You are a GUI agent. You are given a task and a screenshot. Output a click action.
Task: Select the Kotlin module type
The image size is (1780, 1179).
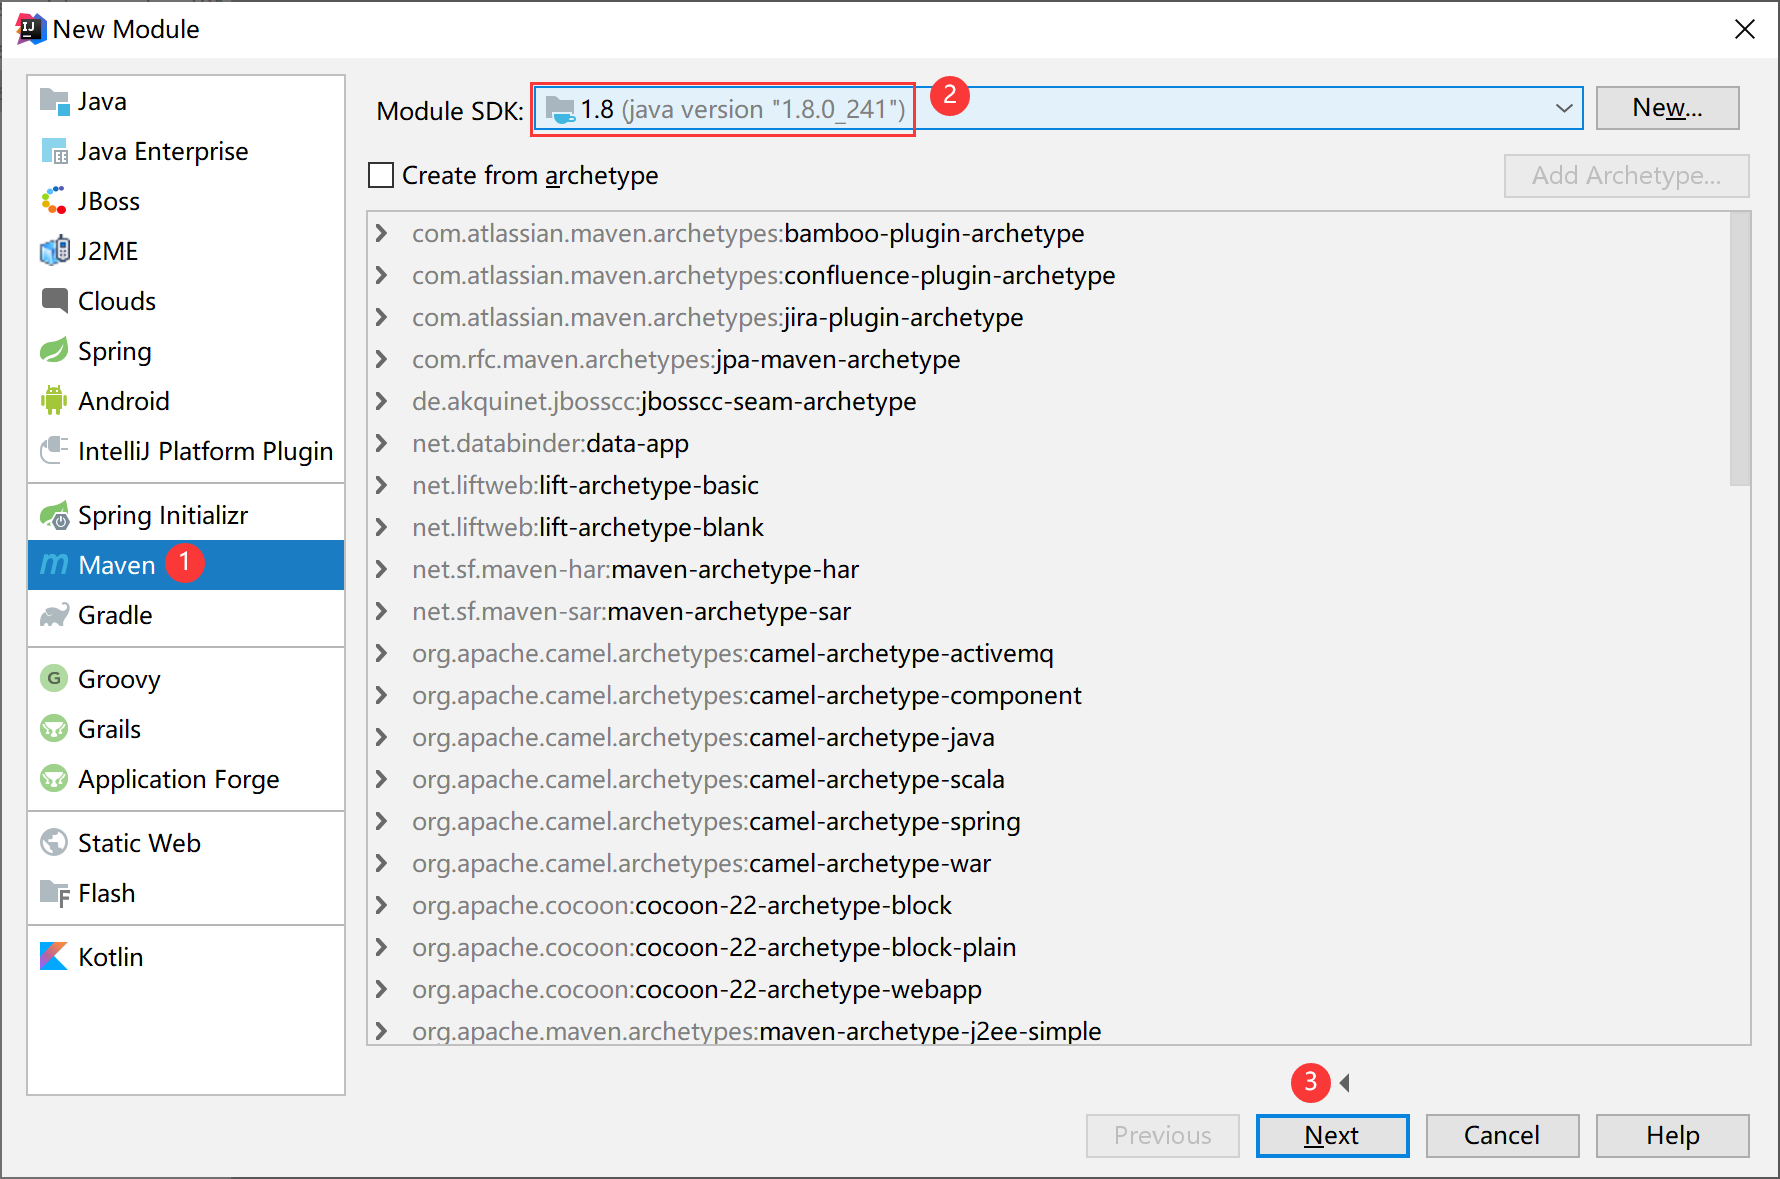click(186, 957)
